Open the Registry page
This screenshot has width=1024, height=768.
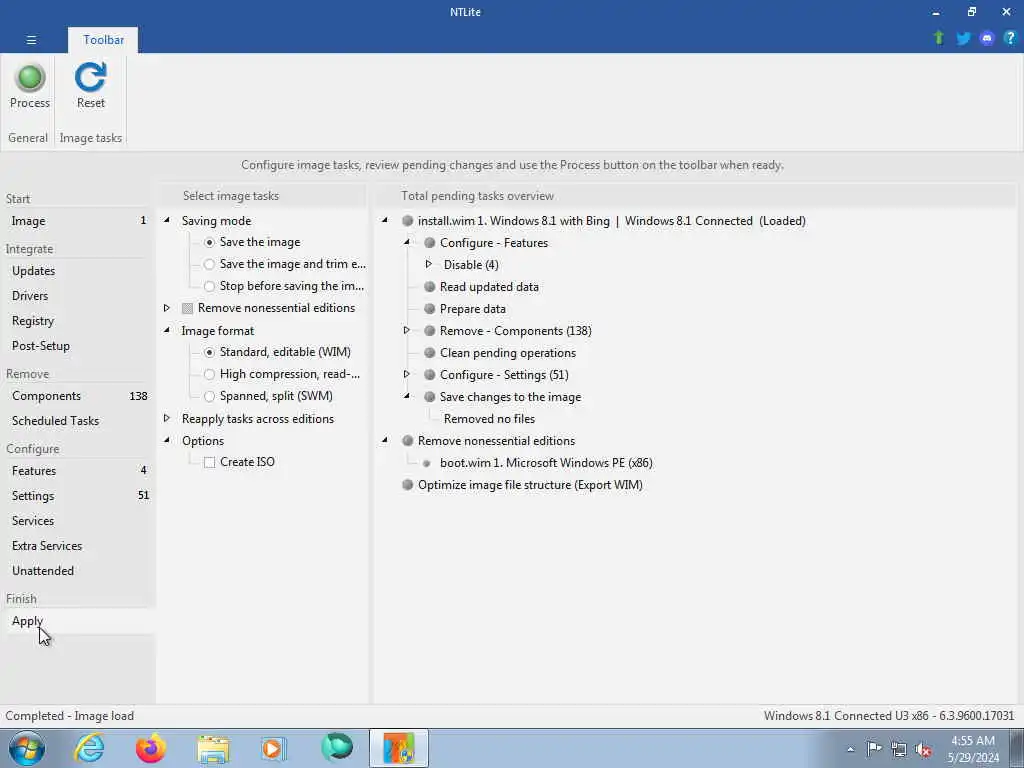pos(78,321)
